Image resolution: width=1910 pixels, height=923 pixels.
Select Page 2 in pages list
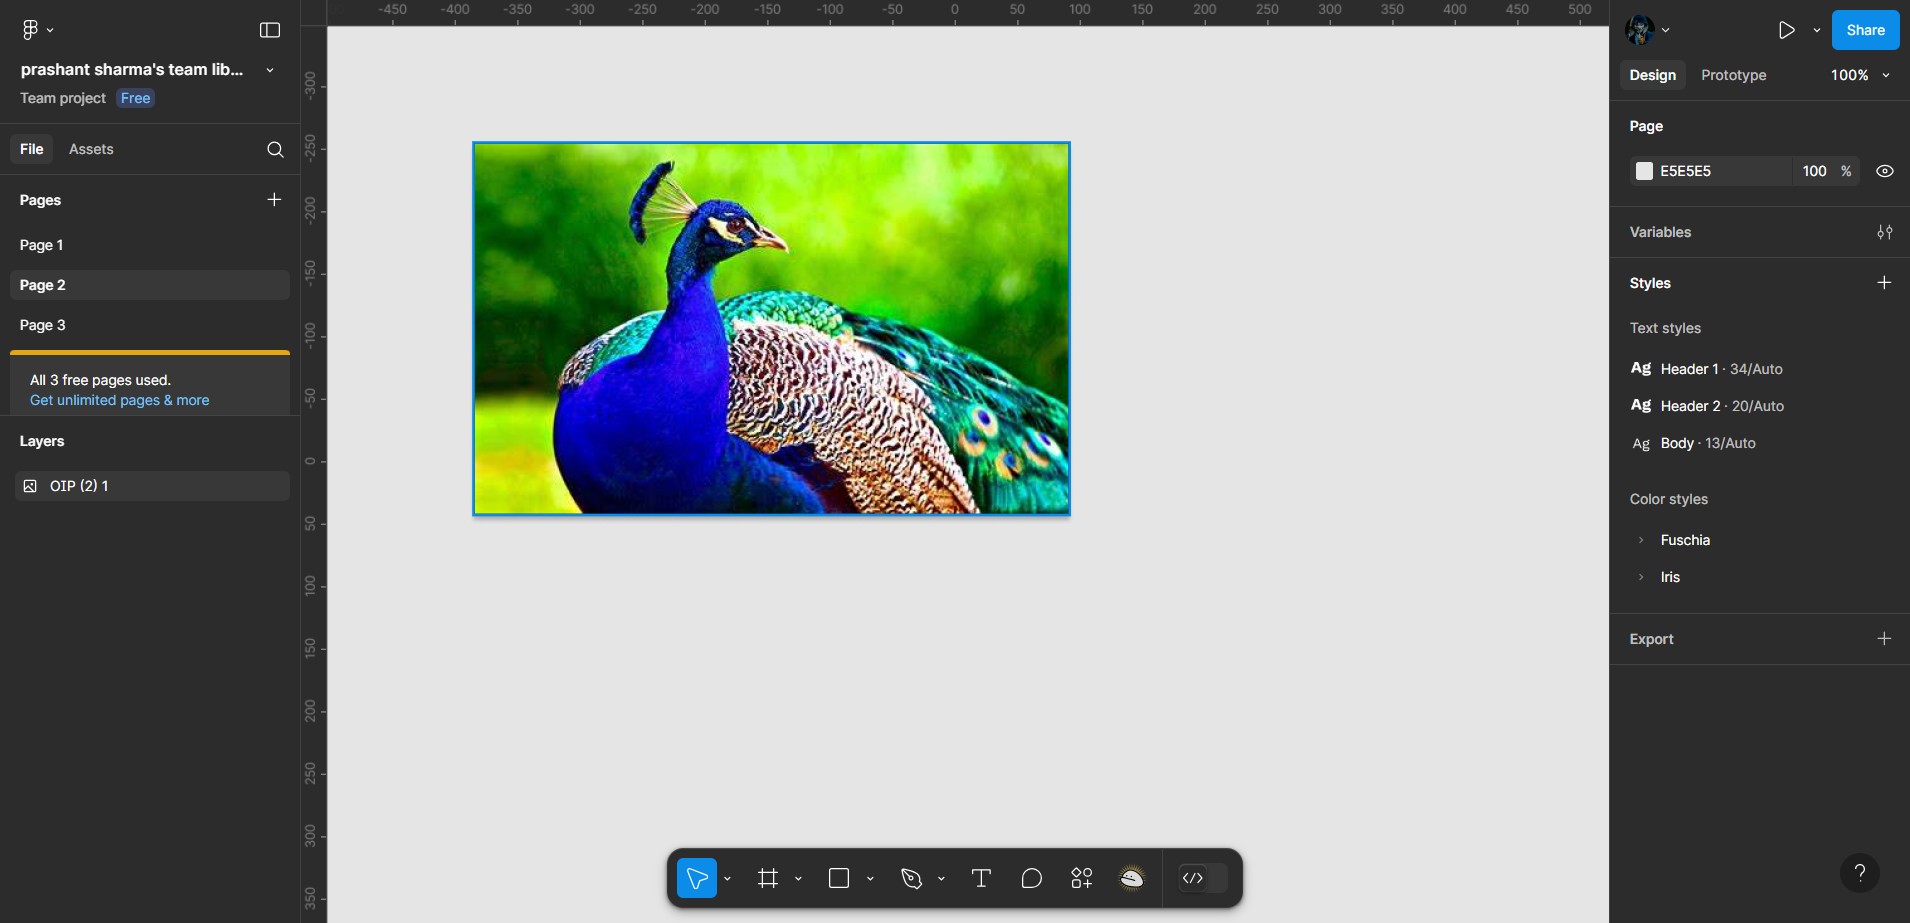coord(150,285)
